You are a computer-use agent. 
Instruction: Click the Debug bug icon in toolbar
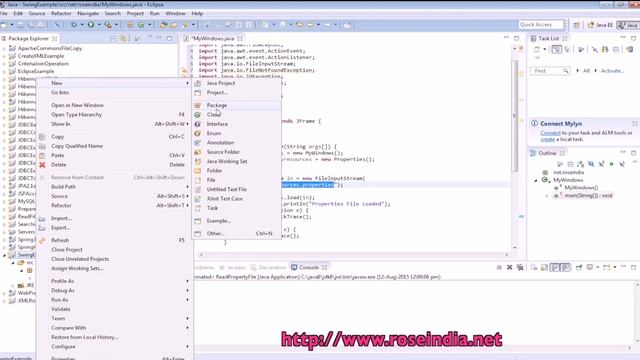[x=74, y=25]
